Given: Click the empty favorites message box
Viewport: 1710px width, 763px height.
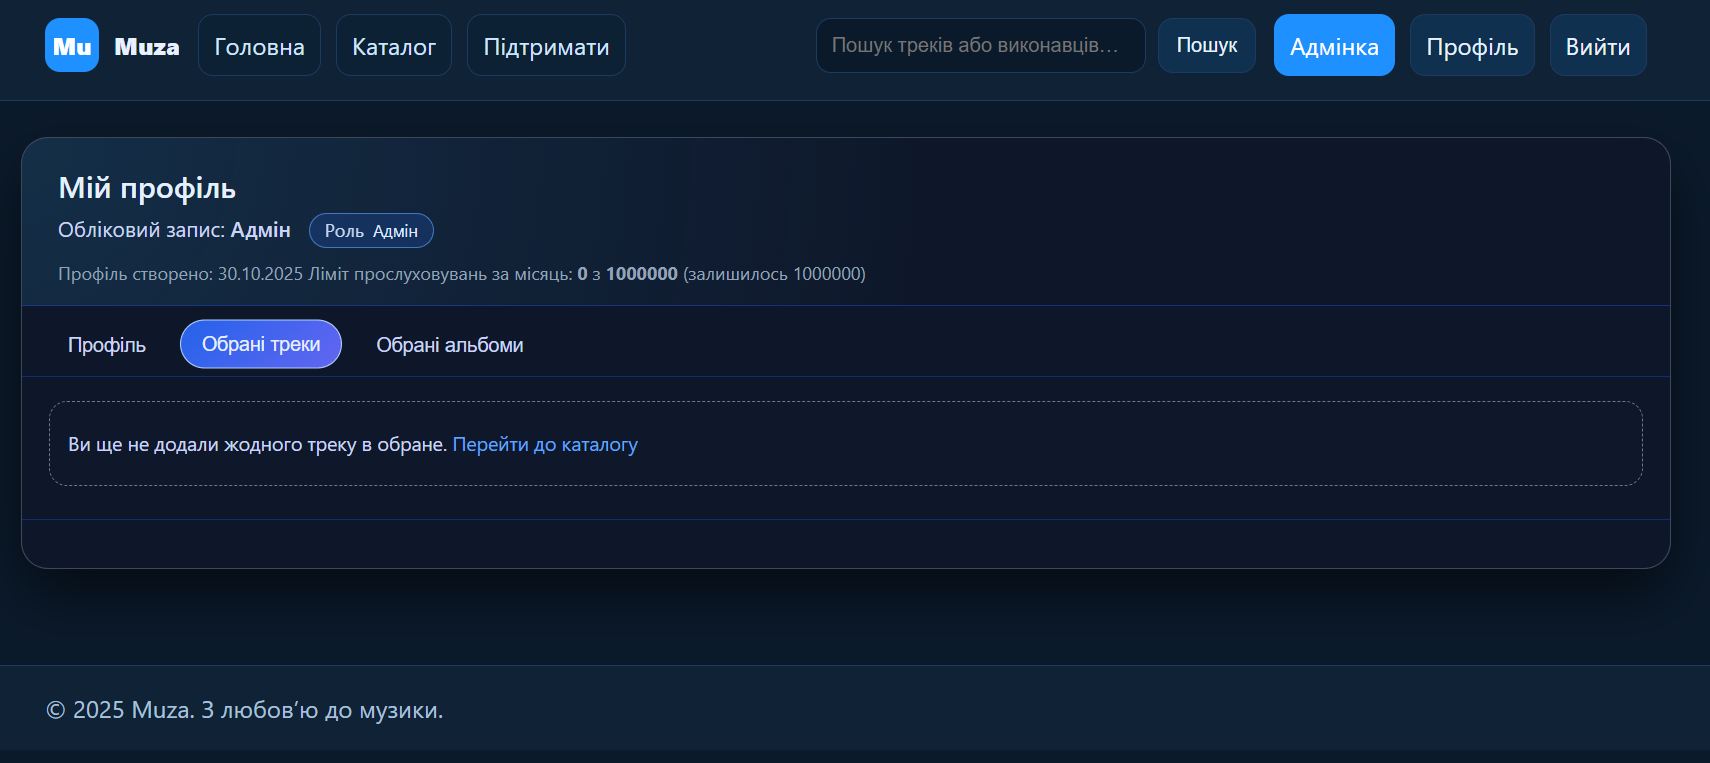Looking at the screenshot, I should [x=846, y=444].
